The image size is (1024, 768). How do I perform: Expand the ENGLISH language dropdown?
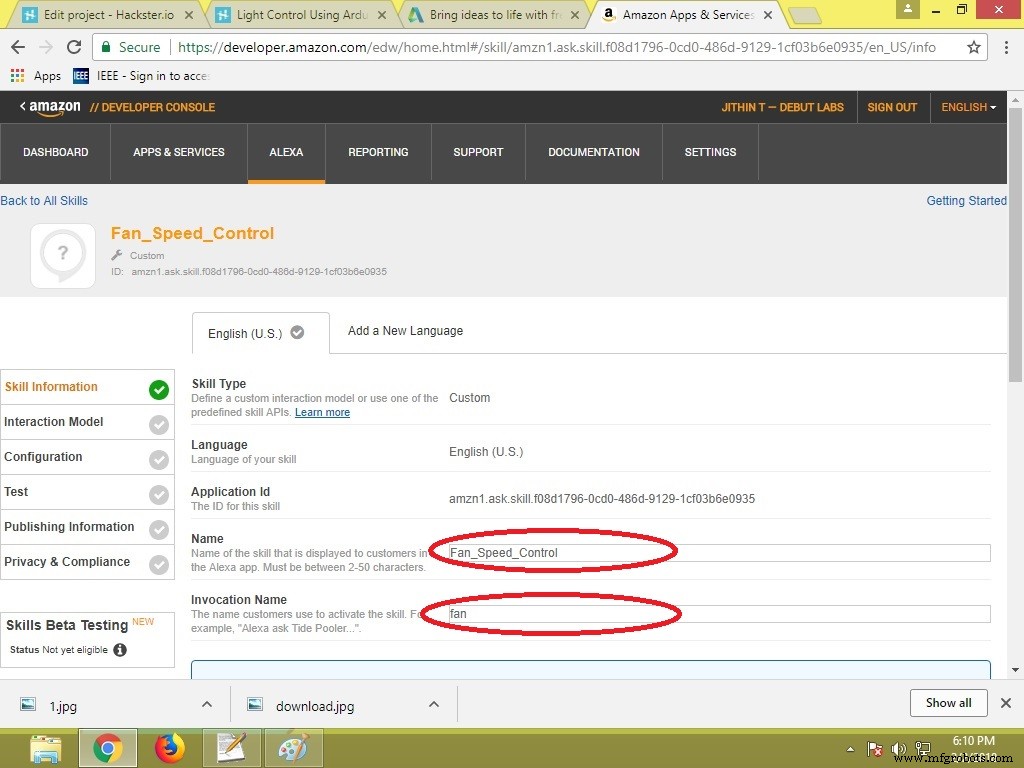(968, 107)
